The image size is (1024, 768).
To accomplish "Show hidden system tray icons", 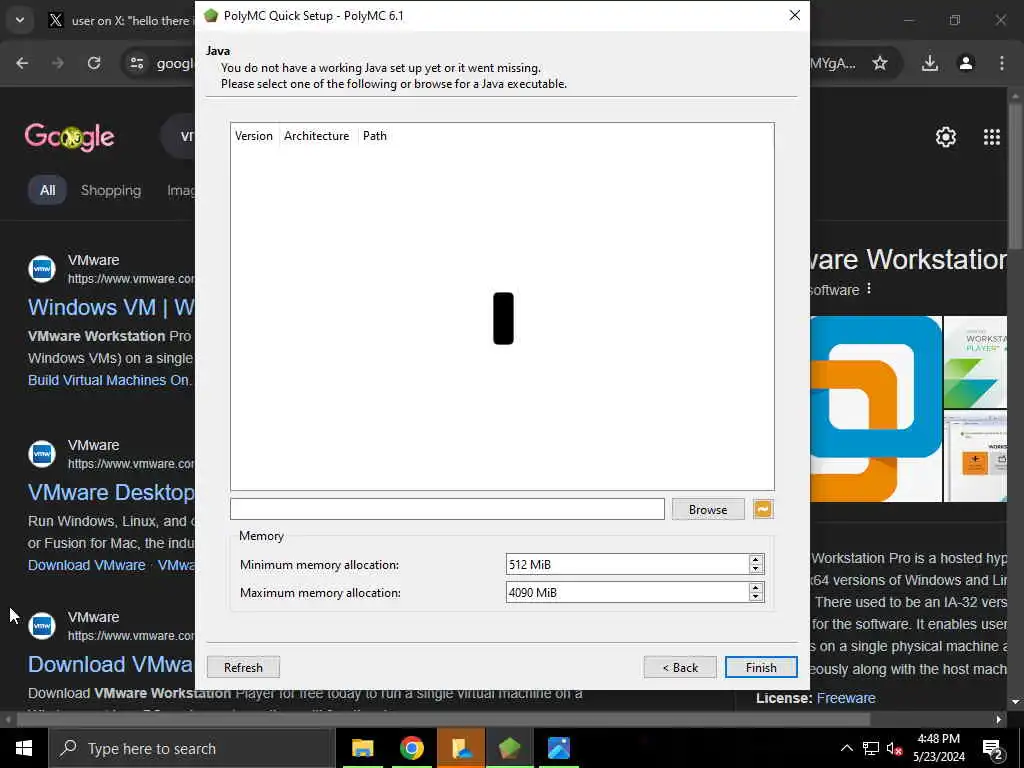I will click(846, 748).
